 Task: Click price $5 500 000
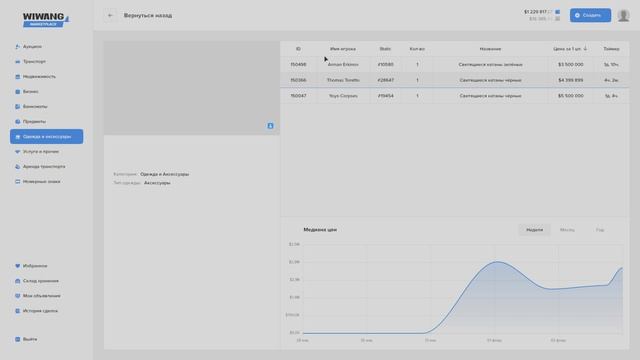[x=571, y=96]
